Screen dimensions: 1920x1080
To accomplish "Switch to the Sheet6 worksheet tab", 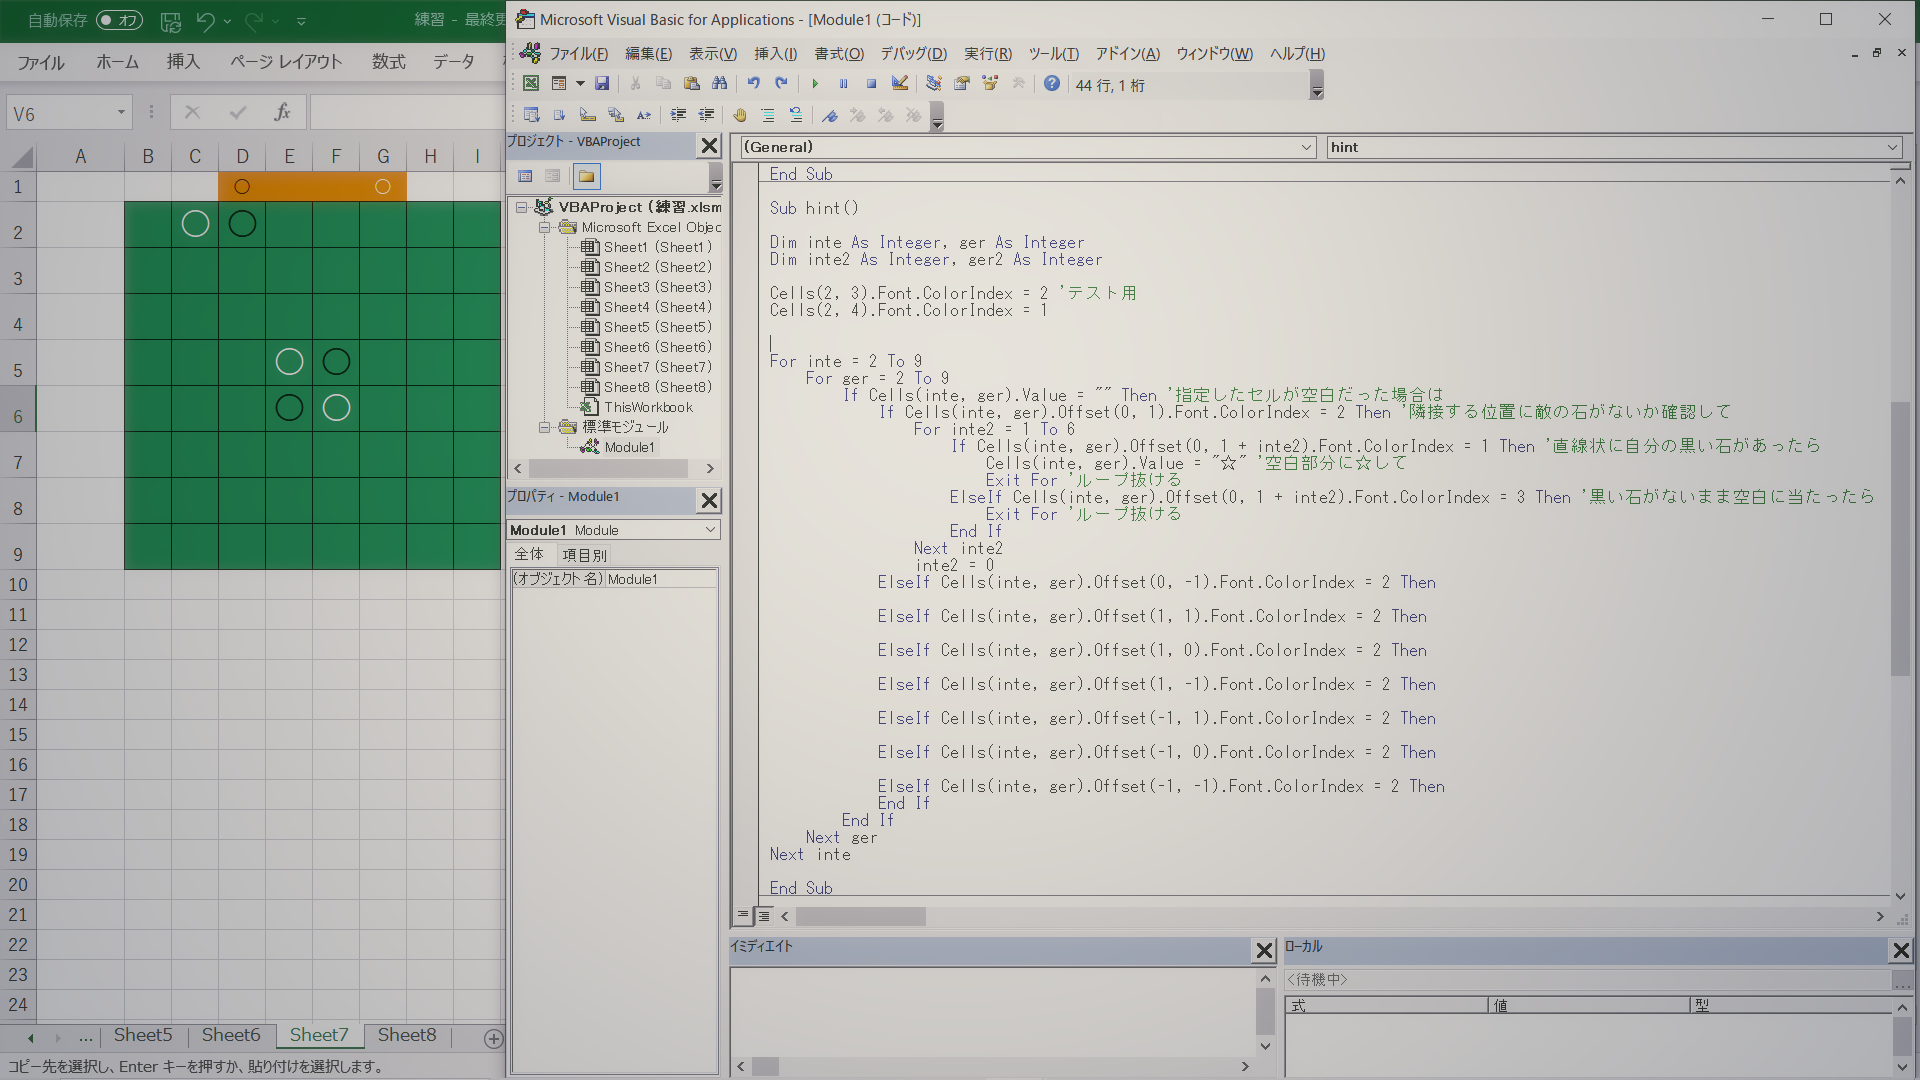I will (x=230, y=1036).
